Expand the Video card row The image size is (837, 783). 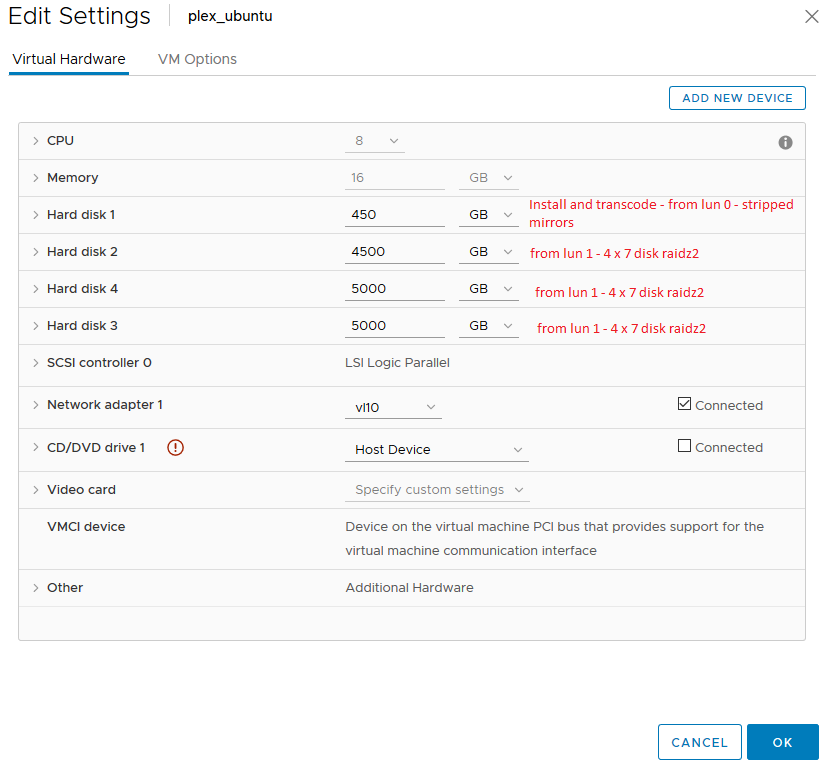36,490
